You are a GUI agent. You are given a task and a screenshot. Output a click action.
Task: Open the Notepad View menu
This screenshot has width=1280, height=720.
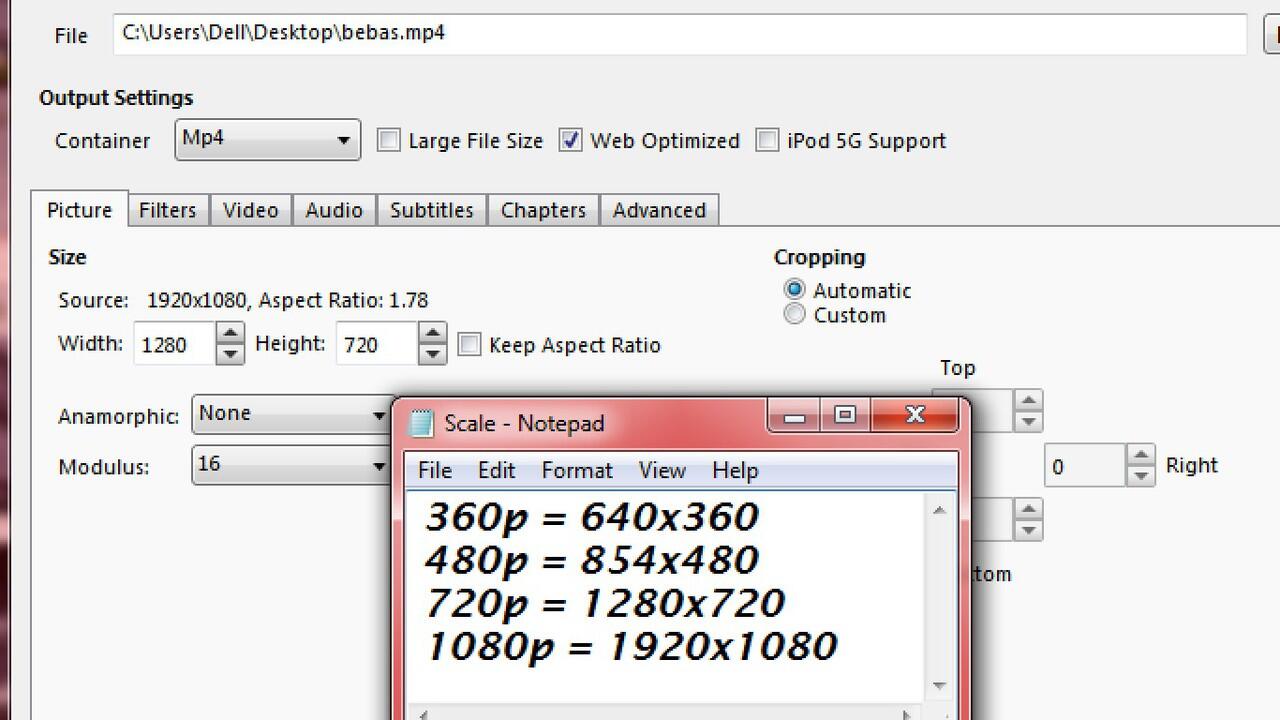[x=662, y=470]
